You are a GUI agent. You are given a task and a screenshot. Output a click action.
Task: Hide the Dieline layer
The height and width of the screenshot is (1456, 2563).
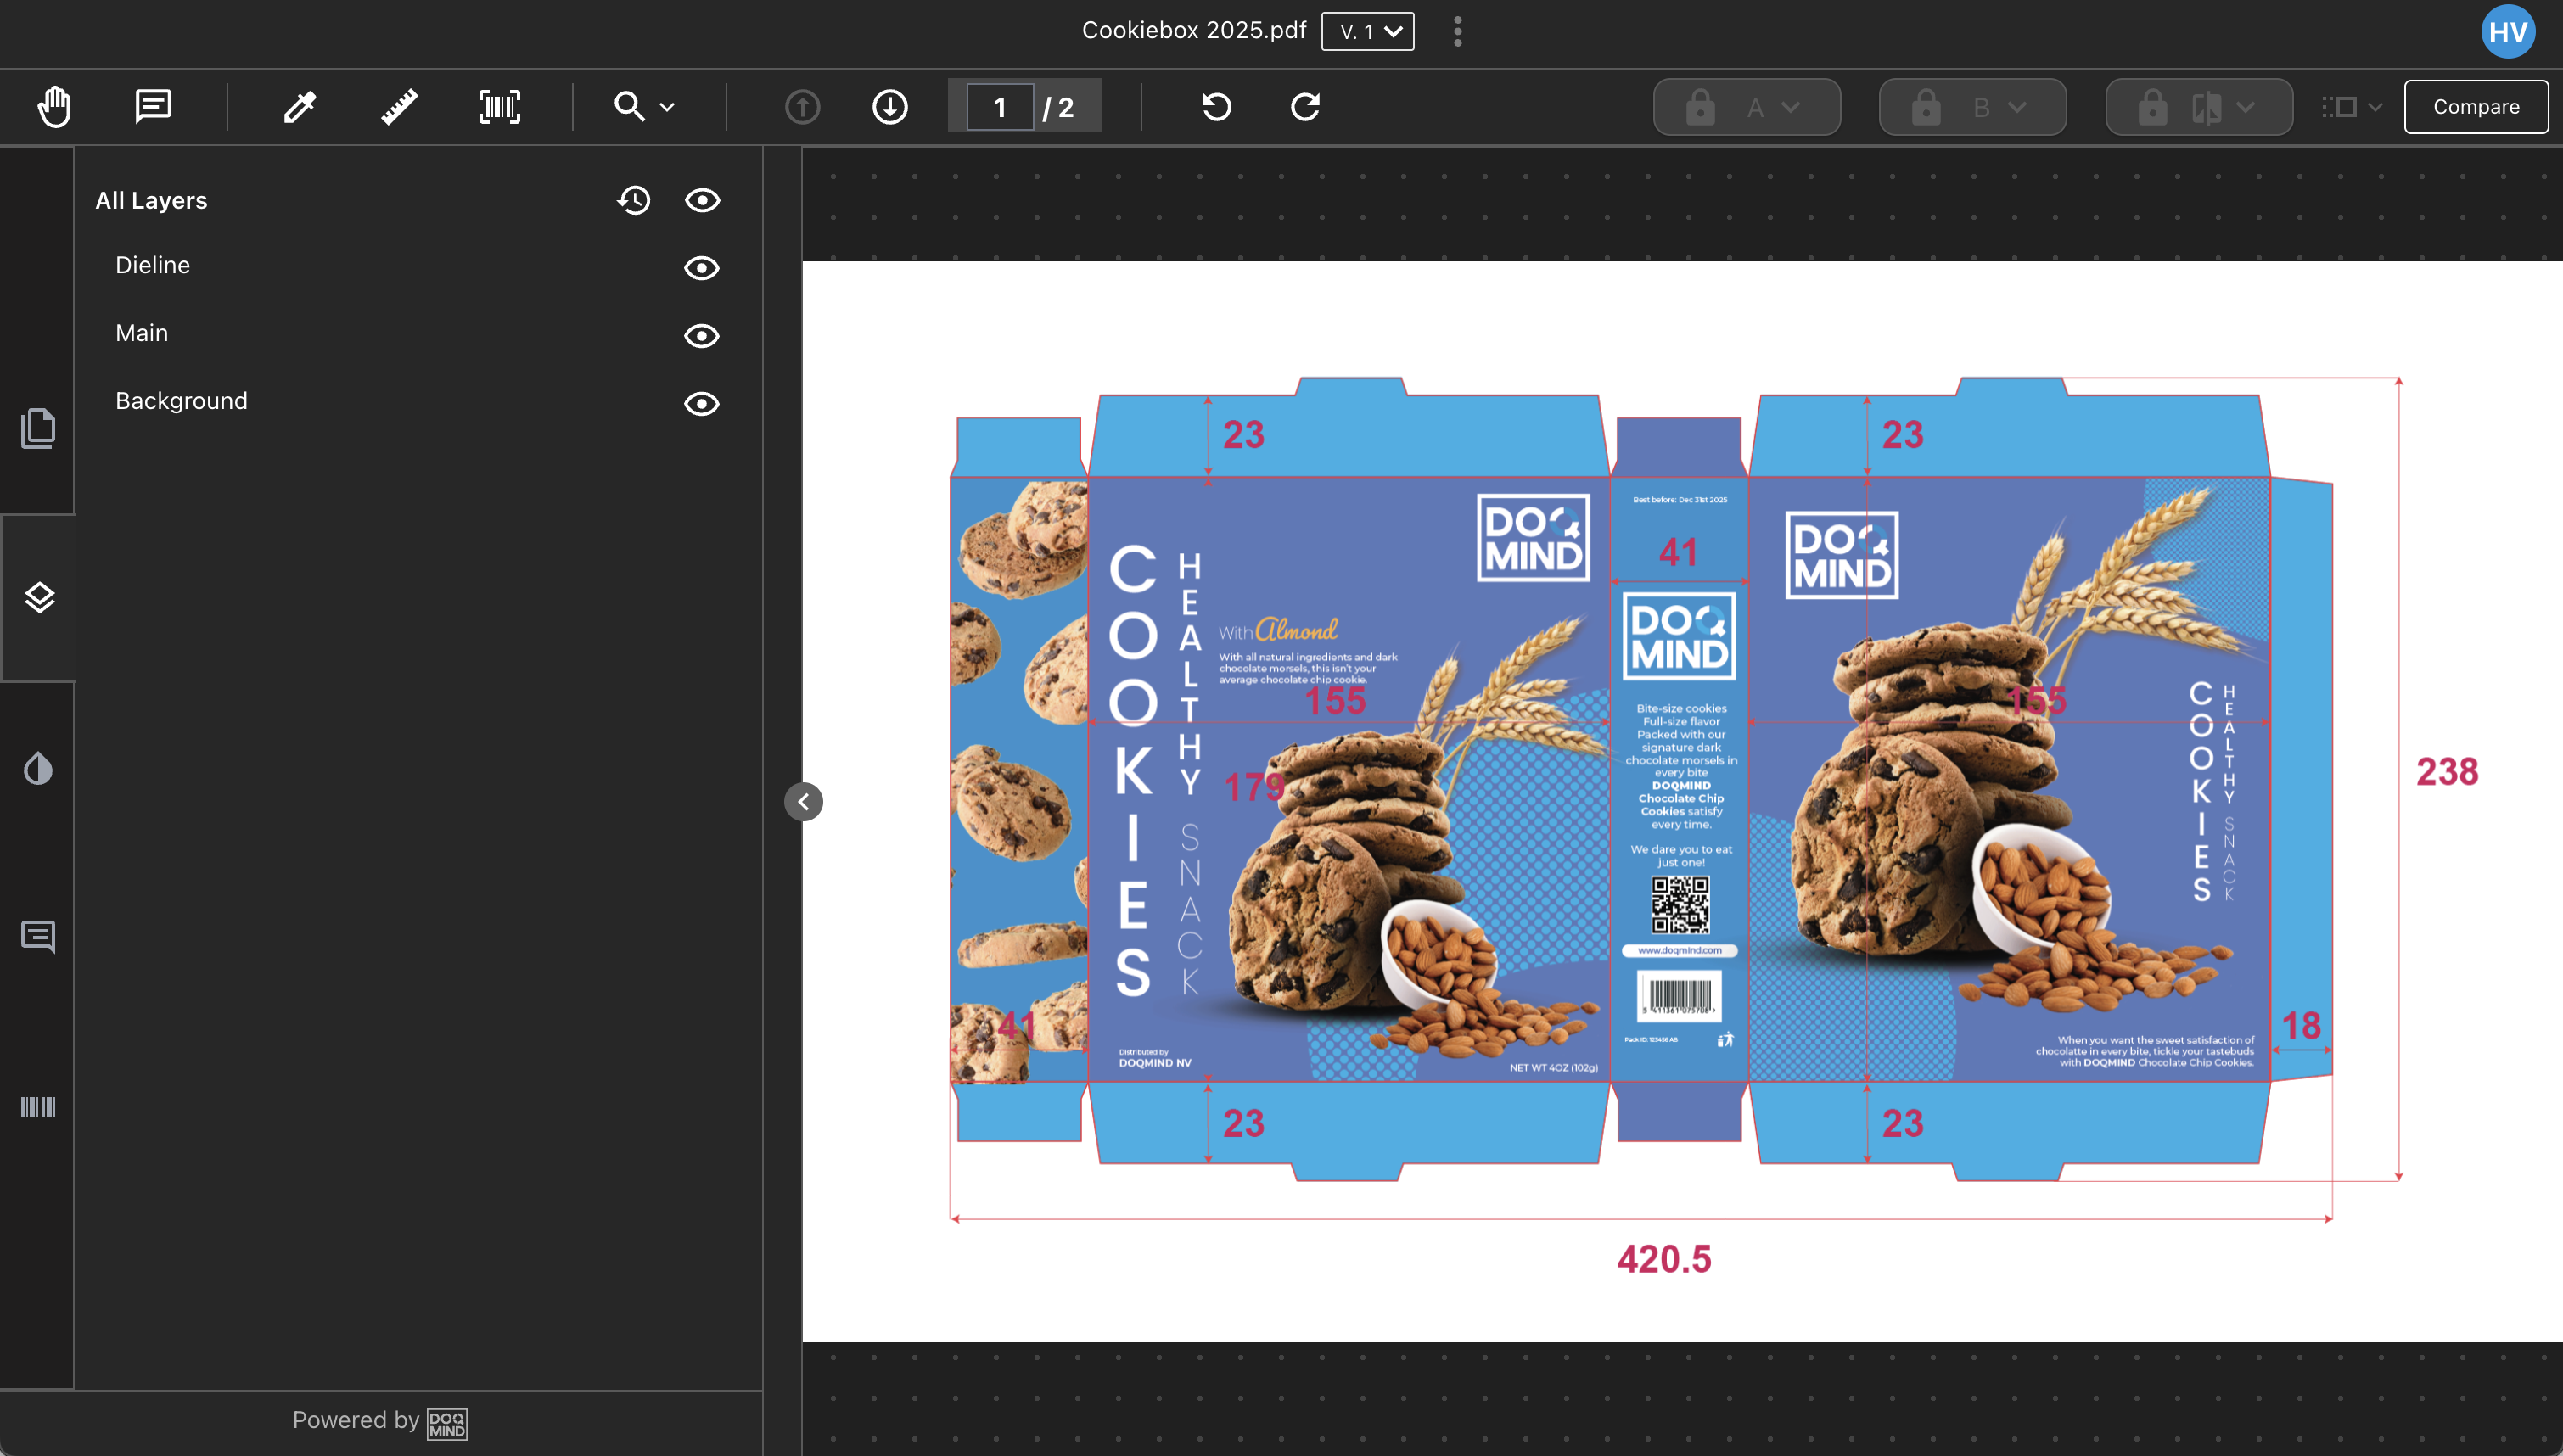point(701,267)
